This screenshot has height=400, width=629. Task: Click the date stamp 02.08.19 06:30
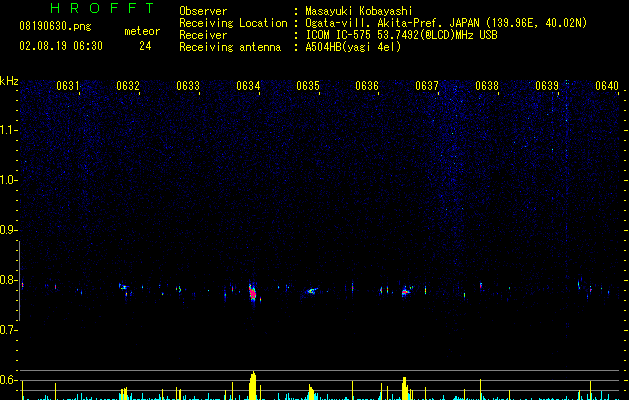[x=61, y=46]
